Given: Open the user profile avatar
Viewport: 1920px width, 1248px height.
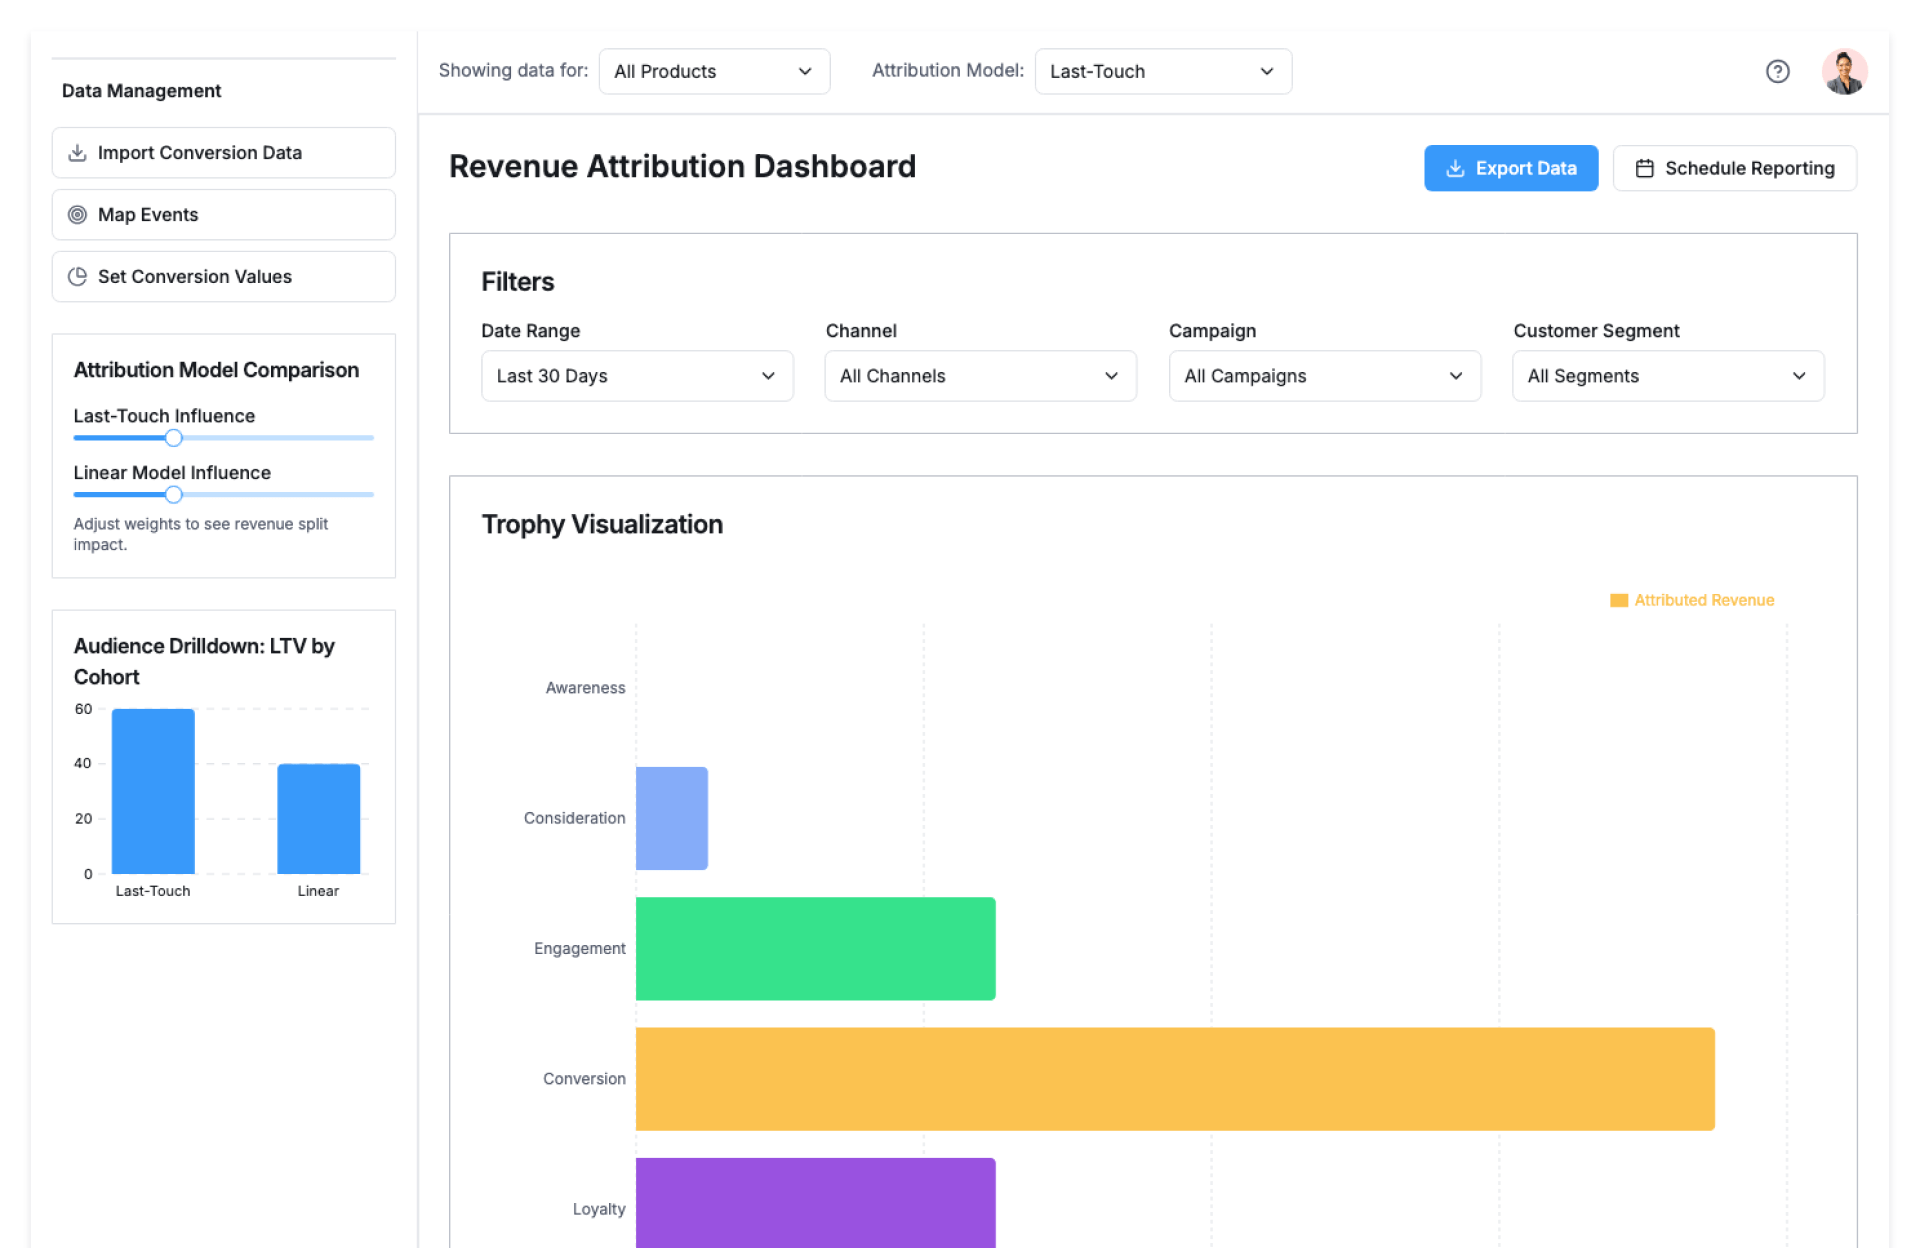Looking at the screenshot, I should click(1844, 71).
